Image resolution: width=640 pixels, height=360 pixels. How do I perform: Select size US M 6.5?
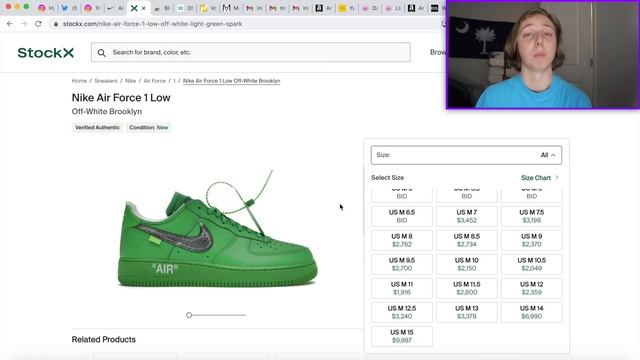pyautogui.click(x=402, y=216)
